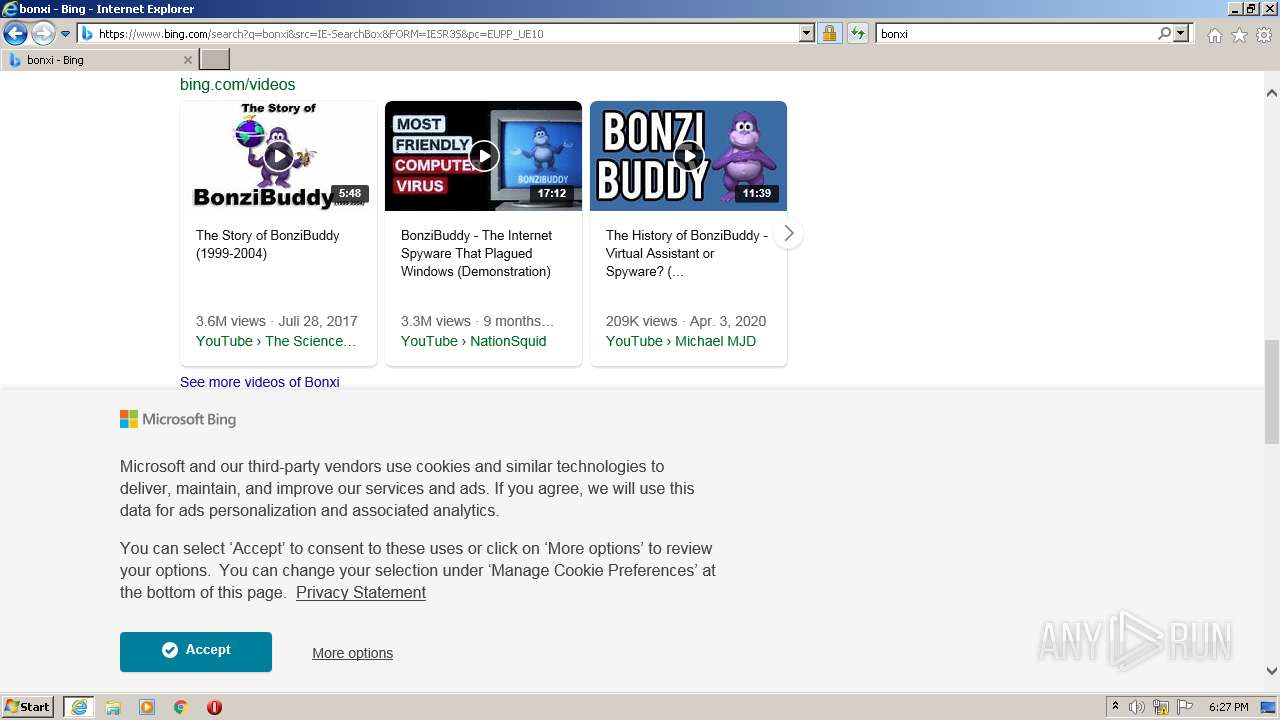Open More options for cookies
Image resolution: width=1280 pixels, height=720 pixels.
point(352,653)
